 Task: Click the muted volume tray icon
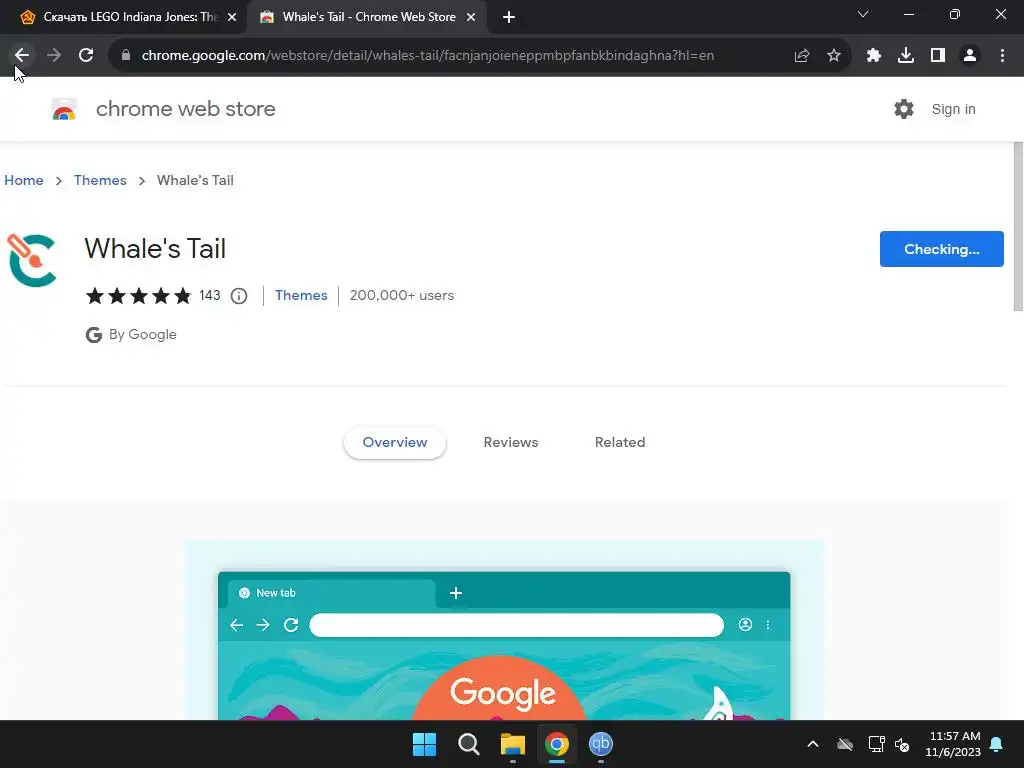coord(903,744)
